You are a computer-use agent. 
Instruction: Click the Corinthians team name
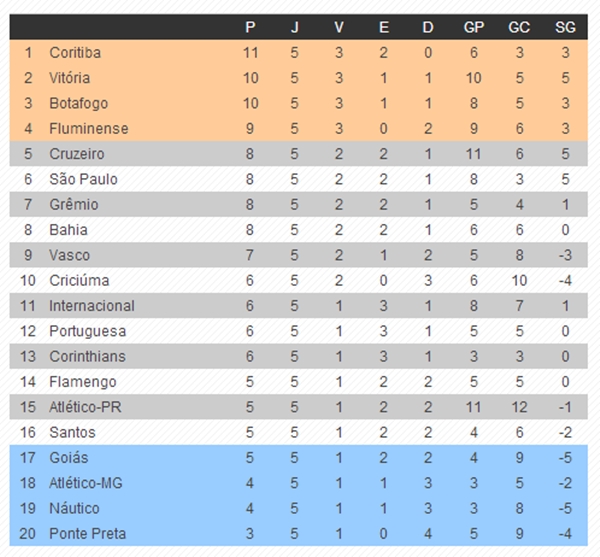[x=87, y=357]
